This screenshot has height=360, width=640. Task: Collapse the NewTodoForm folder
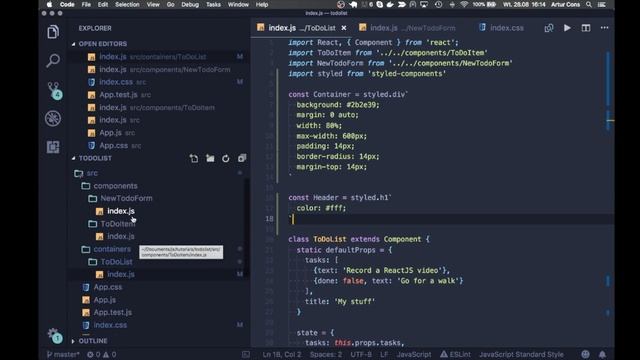click(x=126, y=198)
